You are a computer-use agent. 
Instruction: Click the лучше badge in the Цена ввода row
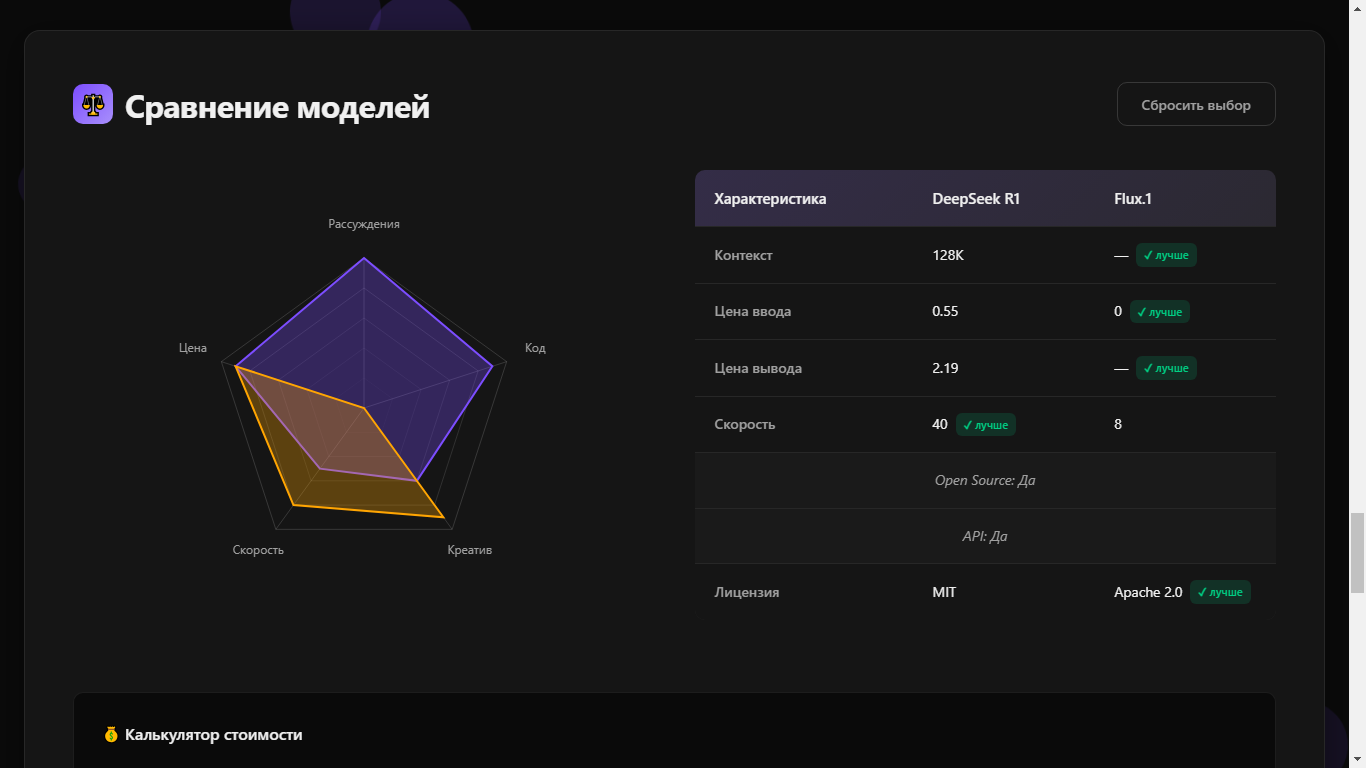click(x=1160, y=312)
